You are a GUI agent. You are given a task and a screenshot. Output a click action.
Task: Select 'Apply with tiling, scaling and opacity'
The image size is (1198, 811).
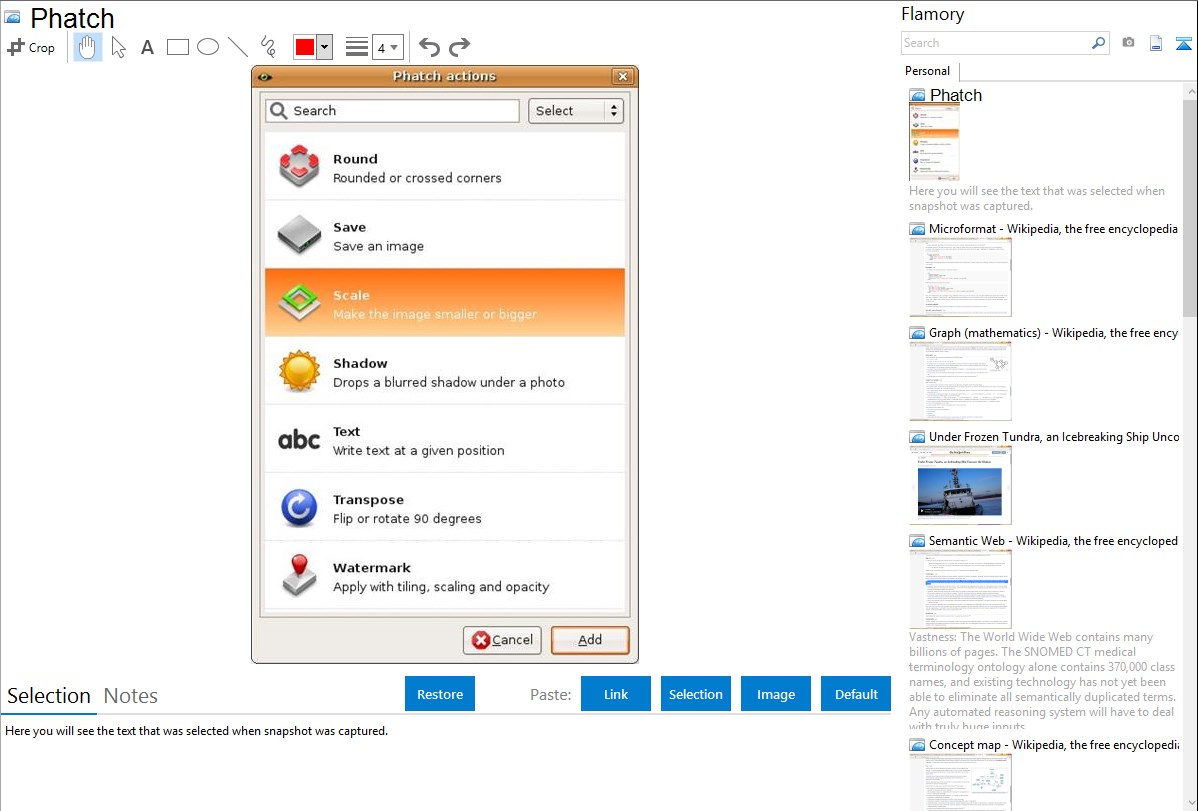click(441, 586)
